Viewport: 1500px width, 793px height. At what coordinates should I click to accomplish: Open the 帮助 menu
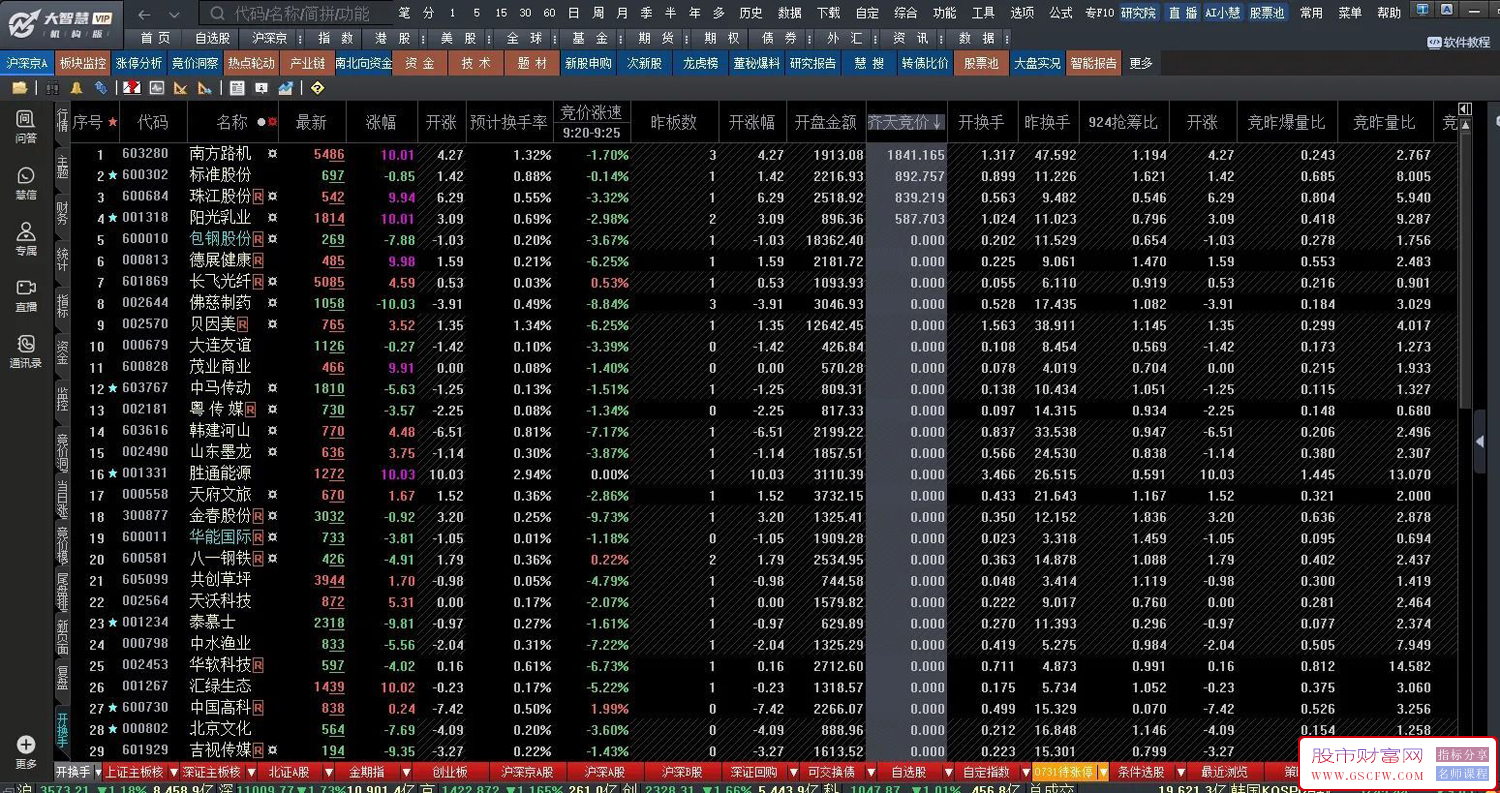click(x=1389, y=13)
